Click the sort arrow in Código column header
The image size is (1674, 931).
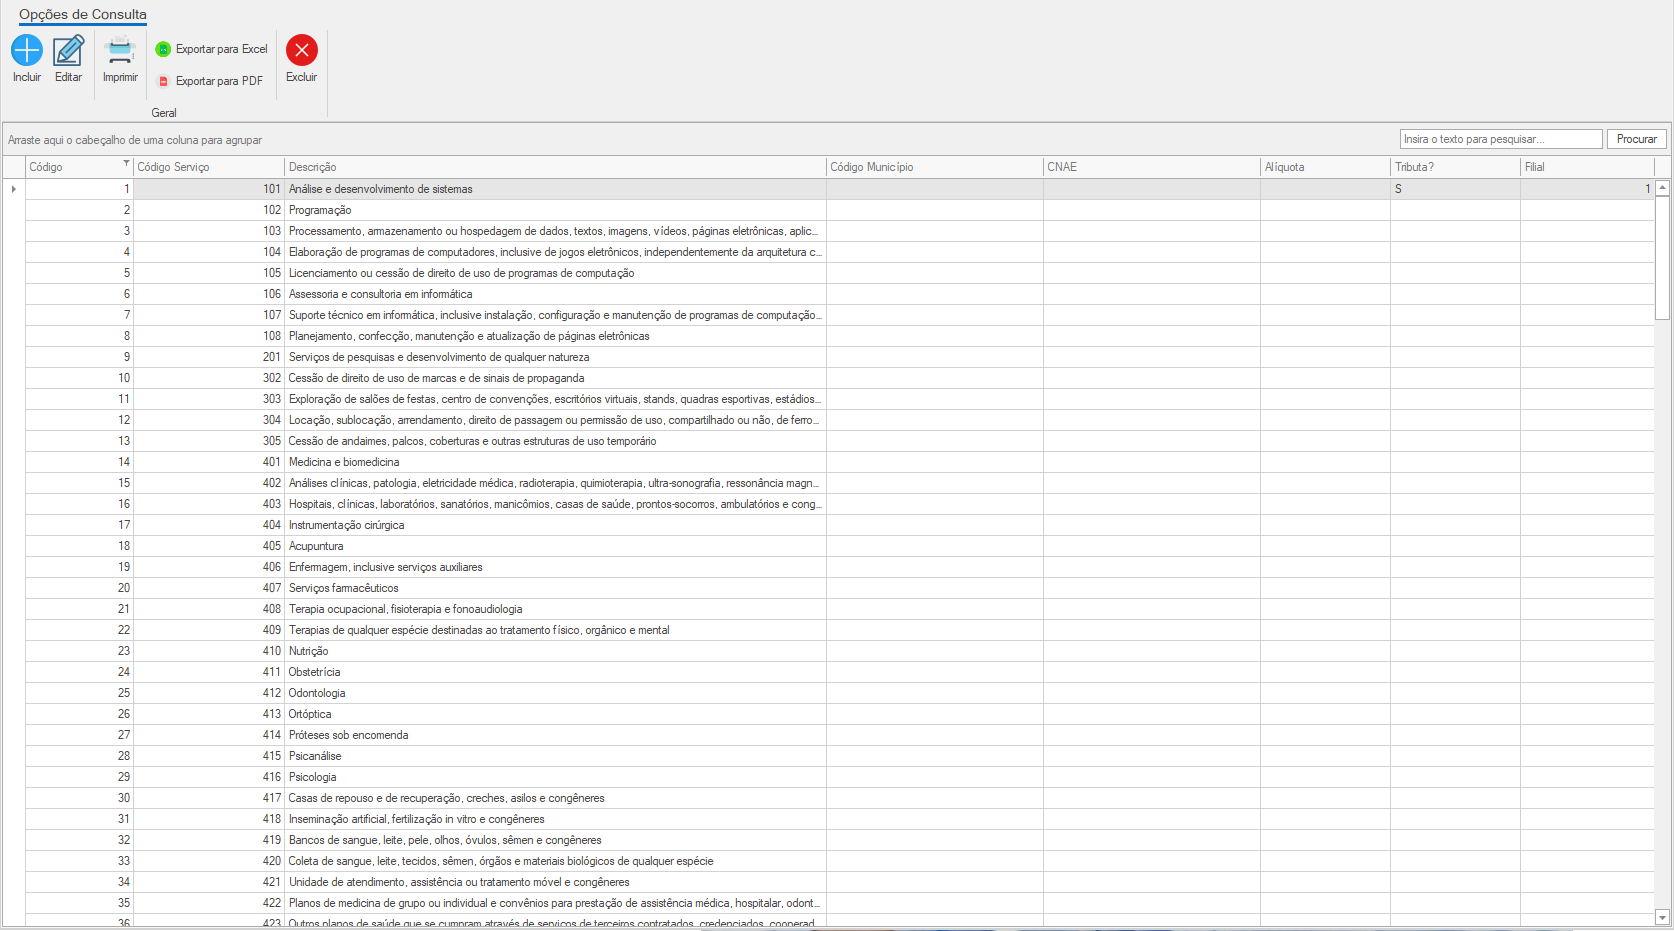pyautogui.click(x=126, y=164)
